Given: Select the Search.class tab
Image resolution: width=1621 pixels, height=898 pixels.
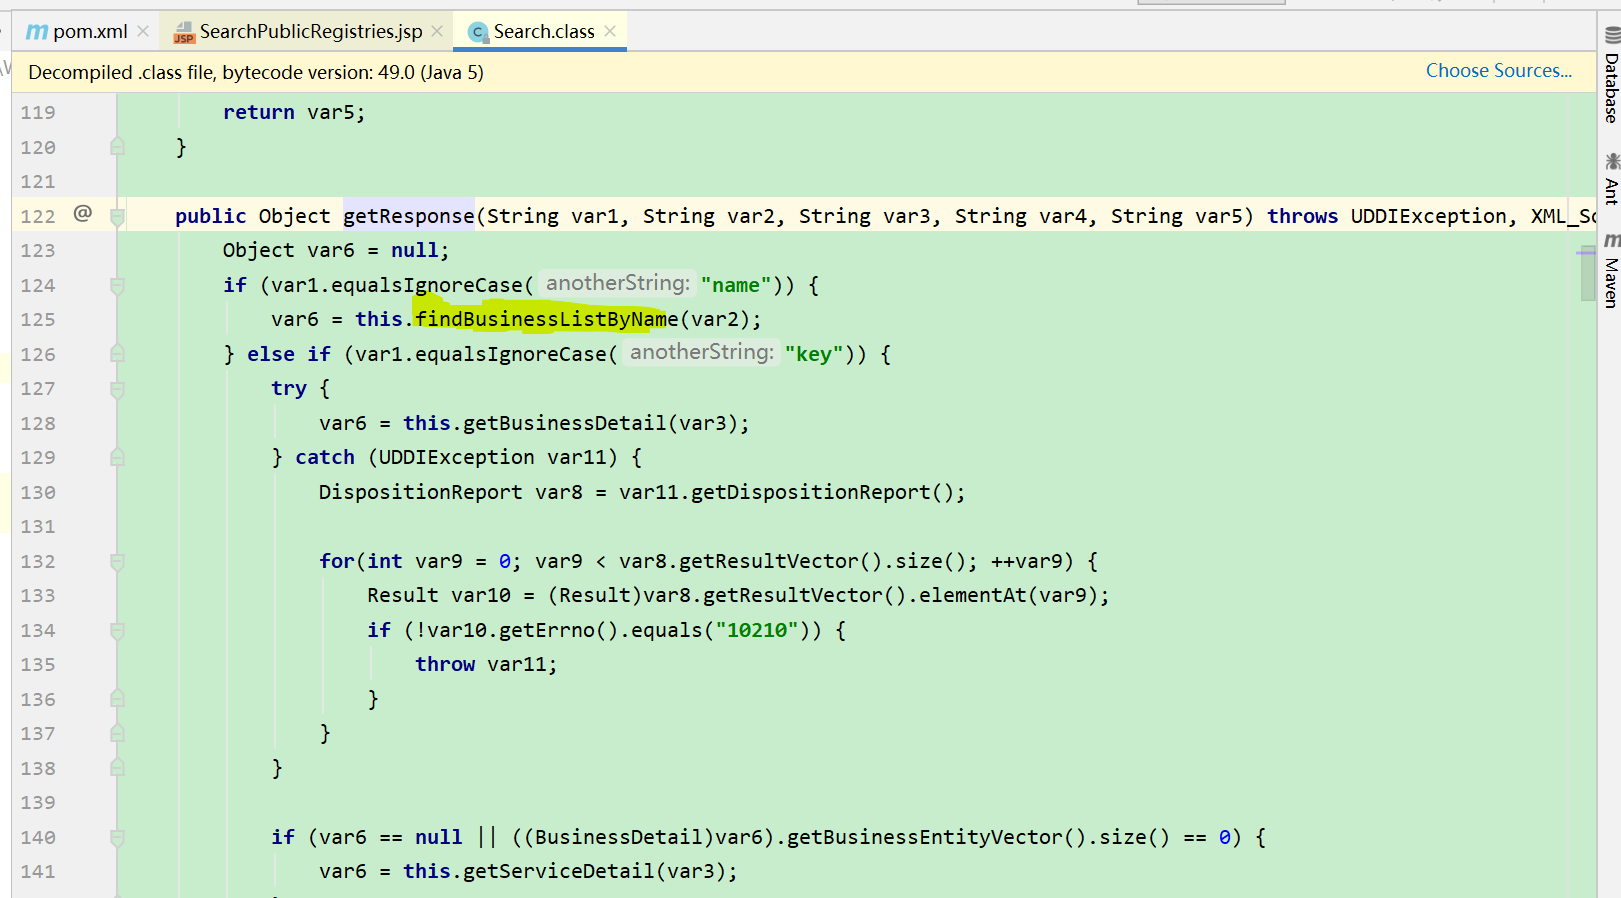Looking at the screenshot, I should (x=532, y=32).
